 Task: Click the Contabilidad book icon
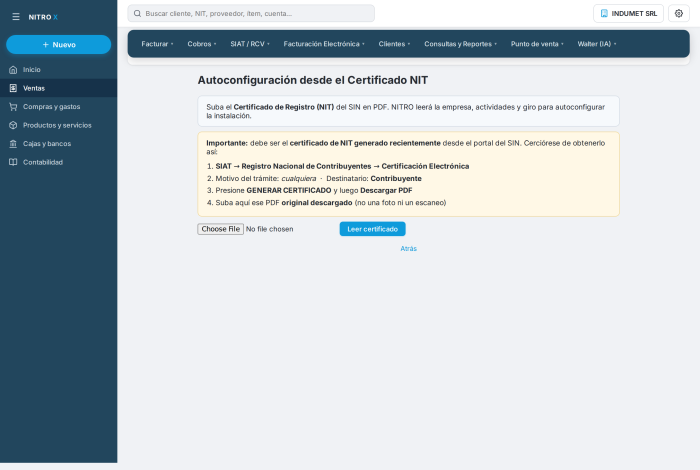coord(13,162)
